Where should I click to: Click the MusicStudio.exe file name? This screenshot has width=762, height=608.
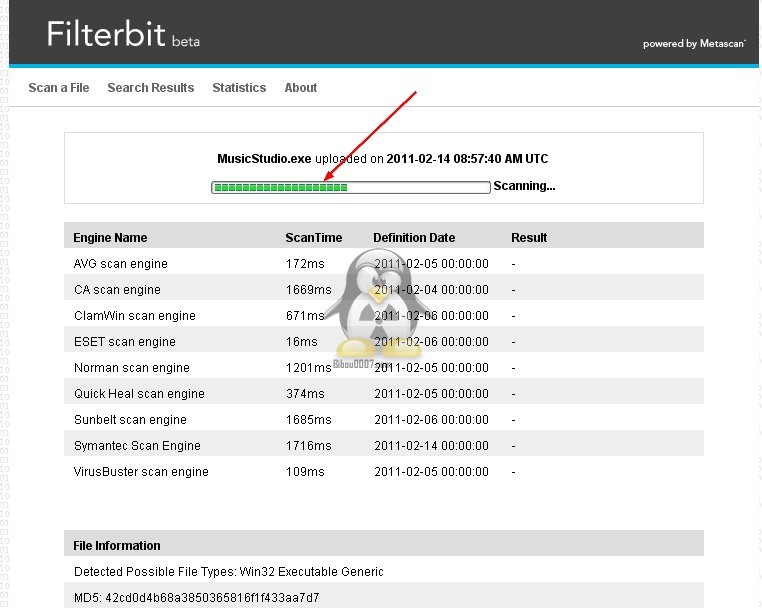click(x=264, y=159)
